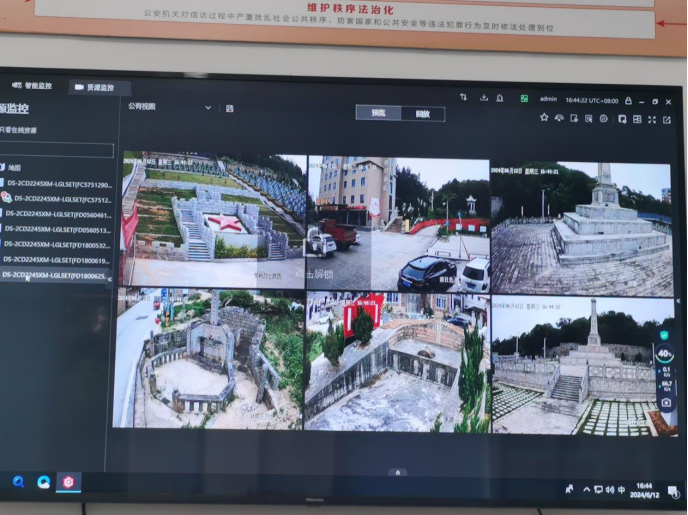Select the 预览 live view button

378,113
